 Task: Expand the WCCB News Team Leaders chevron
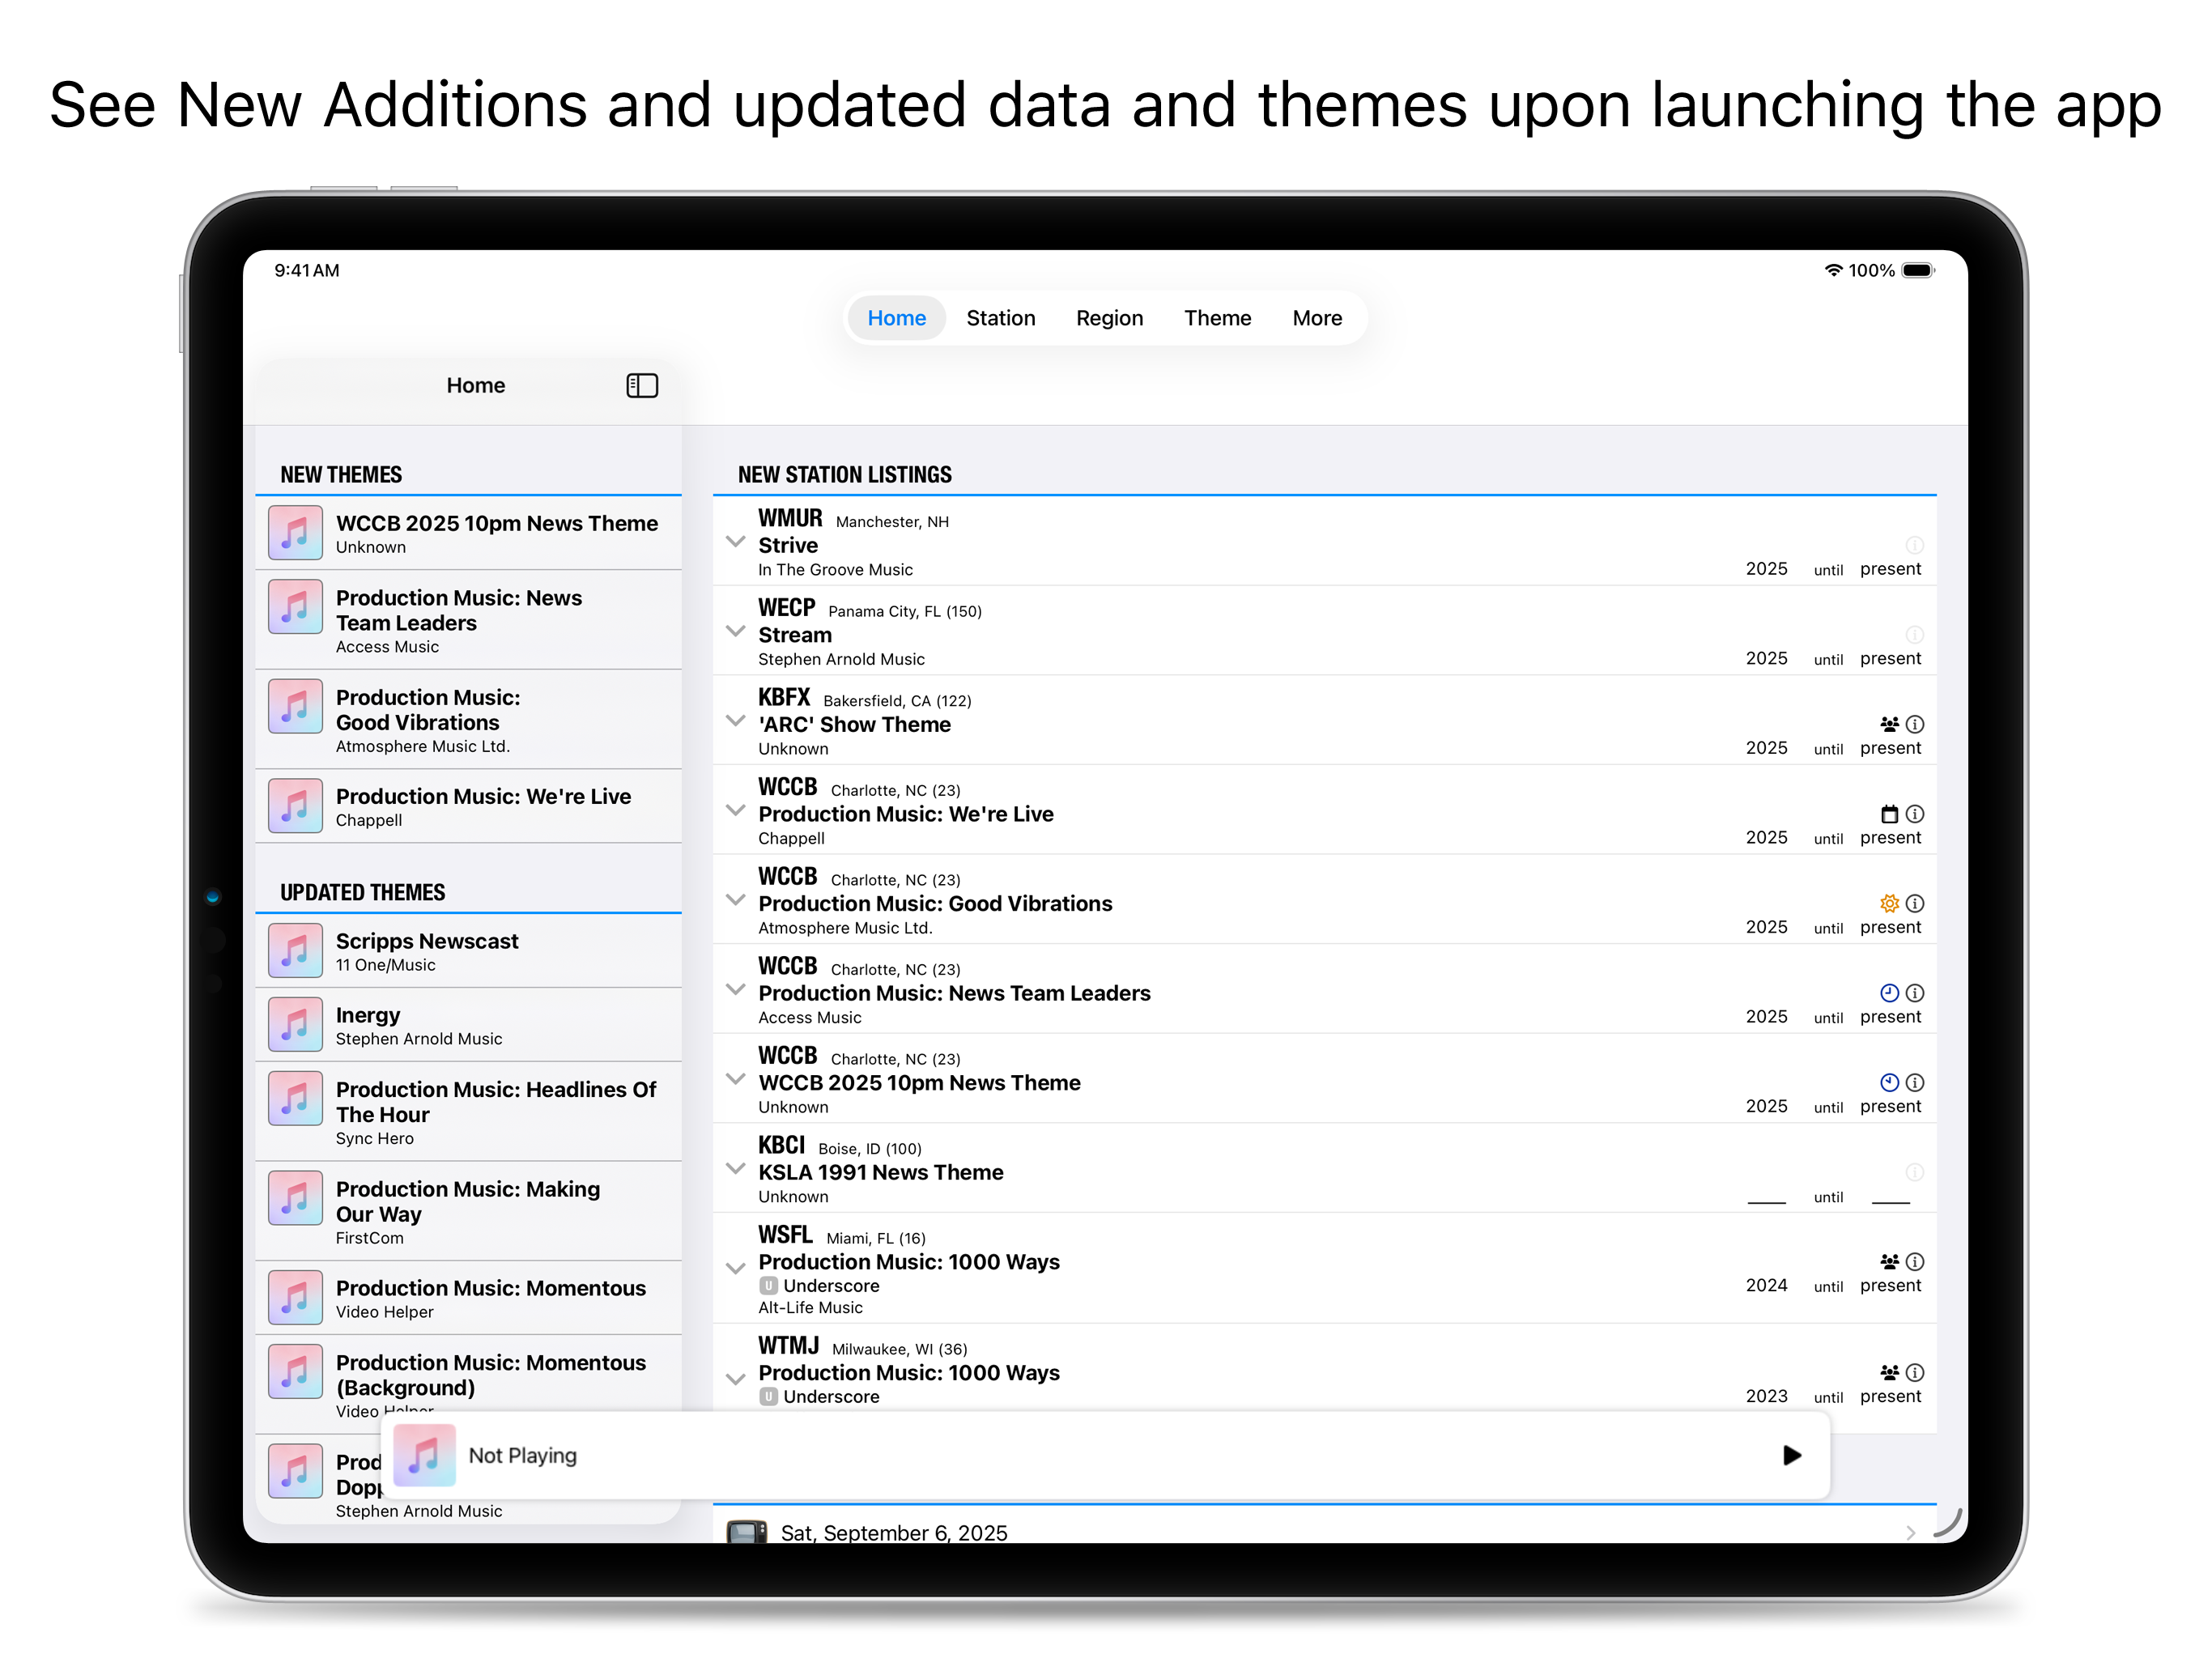pyautogui.click(x=735, y=990)
